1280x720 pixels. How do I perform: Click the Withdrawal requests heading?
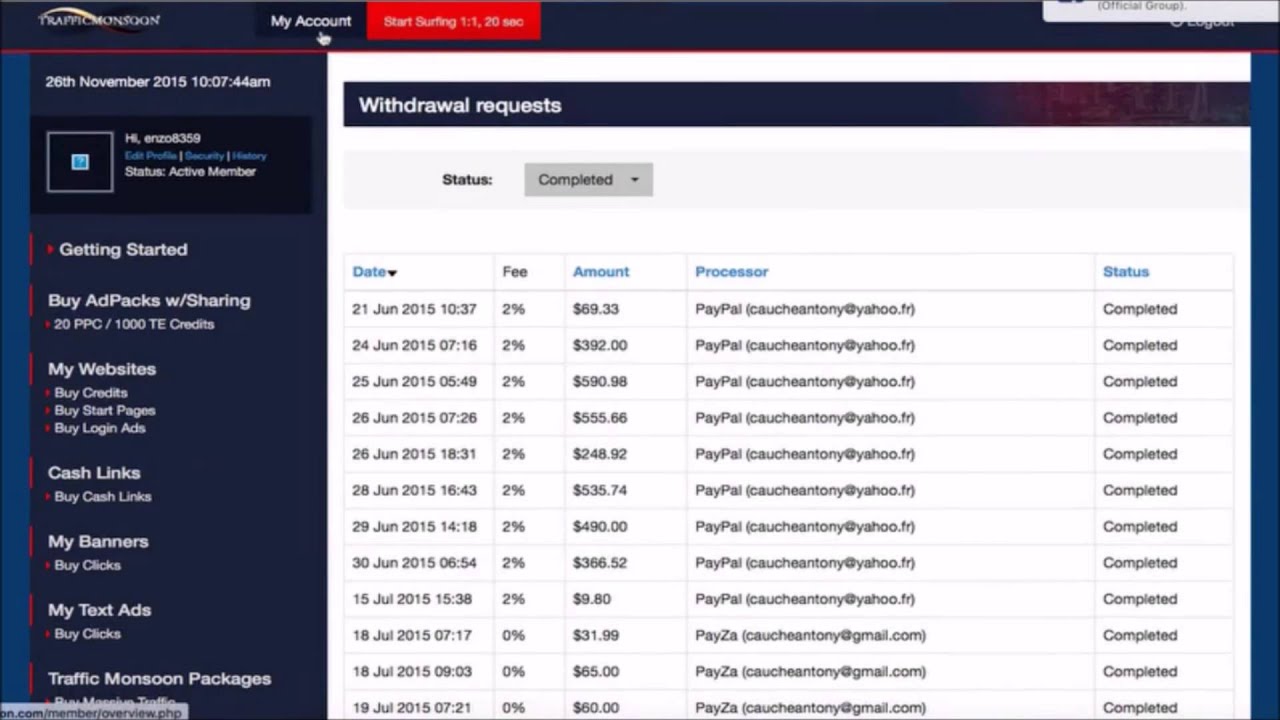click(460, 105)
